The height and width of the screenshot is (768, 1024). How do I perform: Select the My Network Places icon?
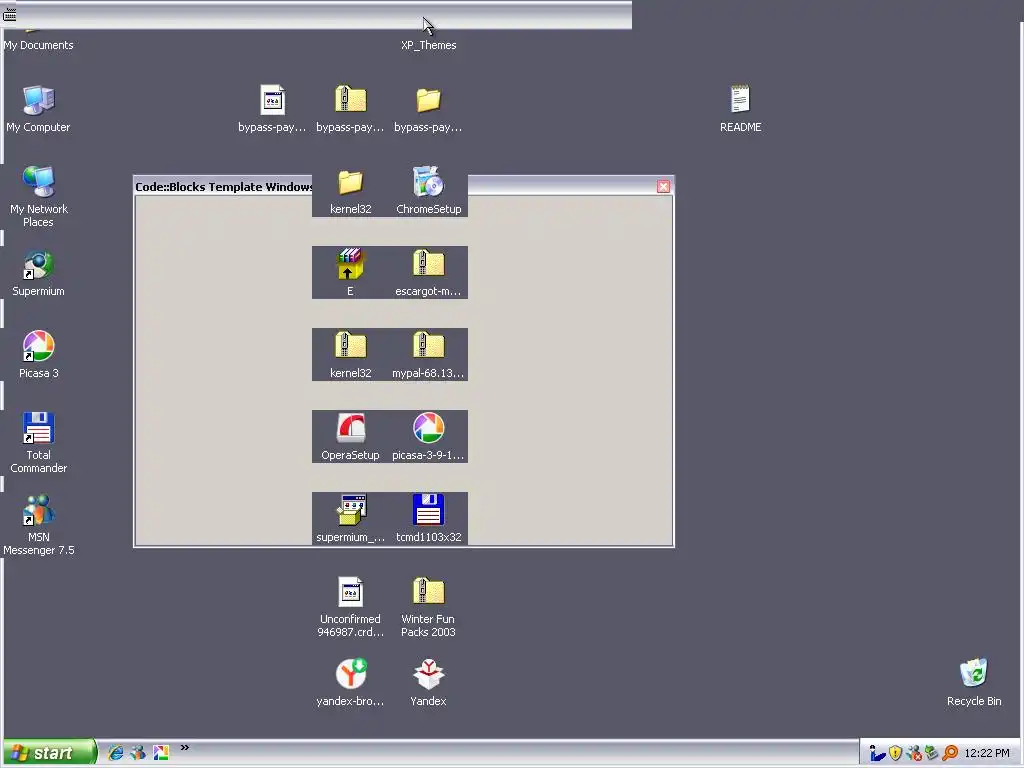coord(39,182)
